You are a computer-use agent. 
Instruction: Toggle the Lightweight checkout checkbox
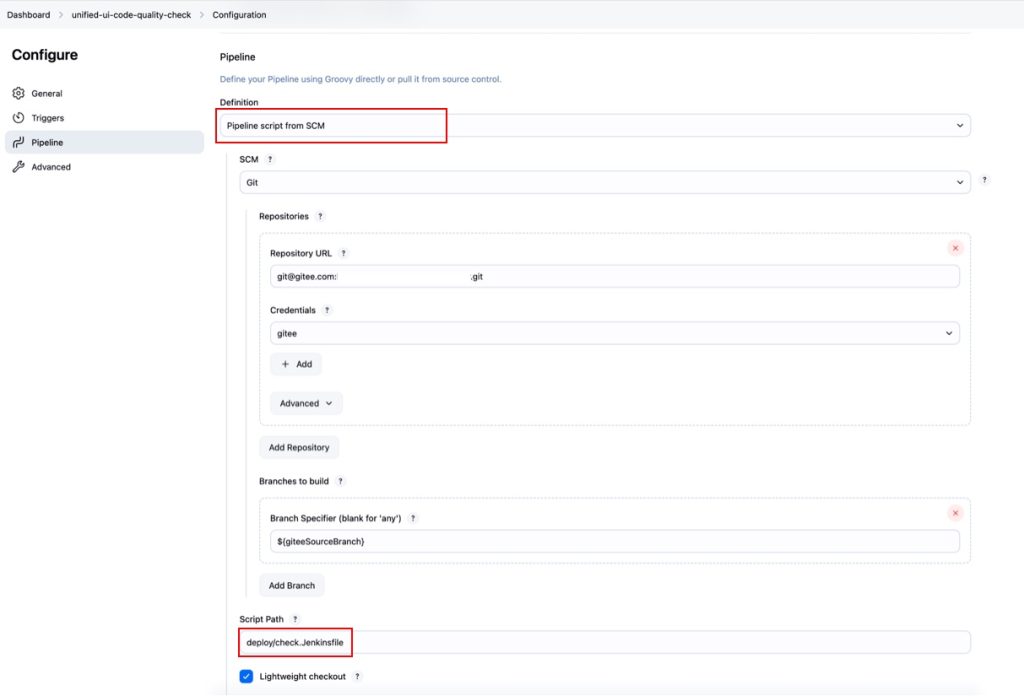(247, 677)
